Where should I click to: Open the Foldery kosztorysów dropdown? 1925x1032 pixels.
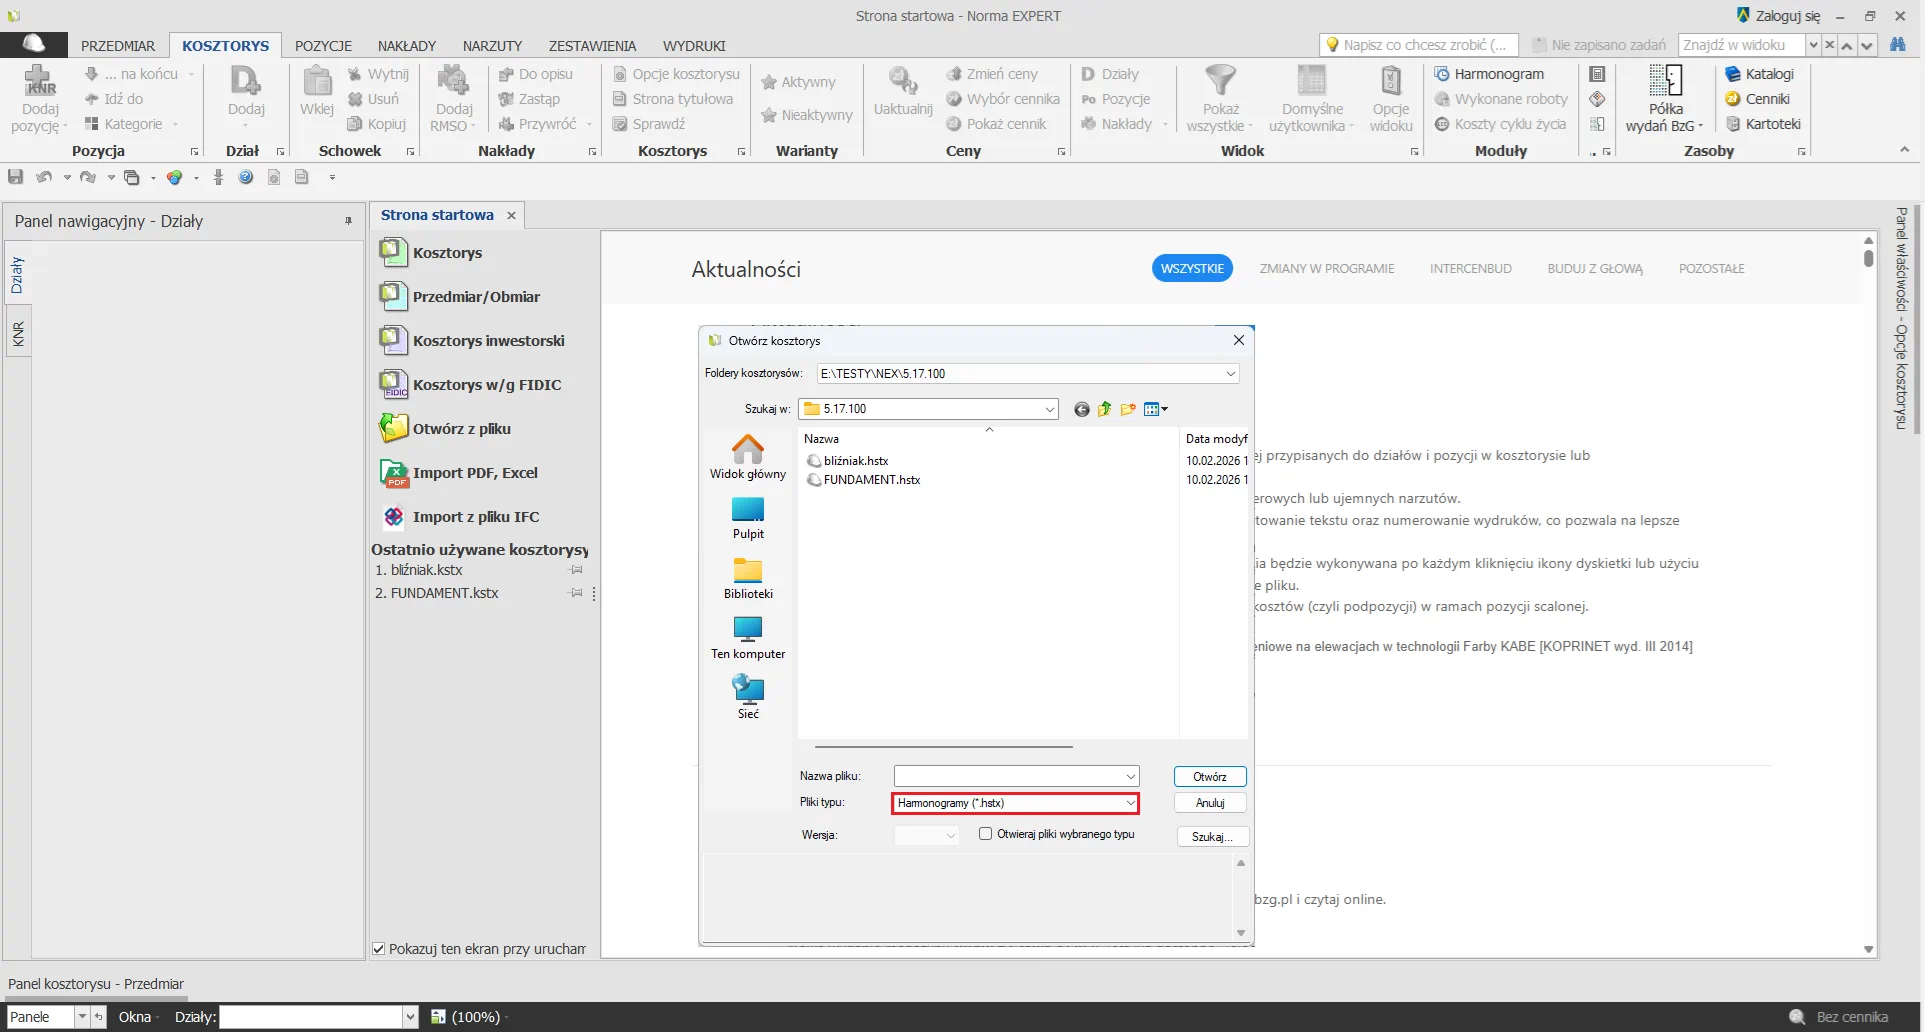pos(1230,374)
